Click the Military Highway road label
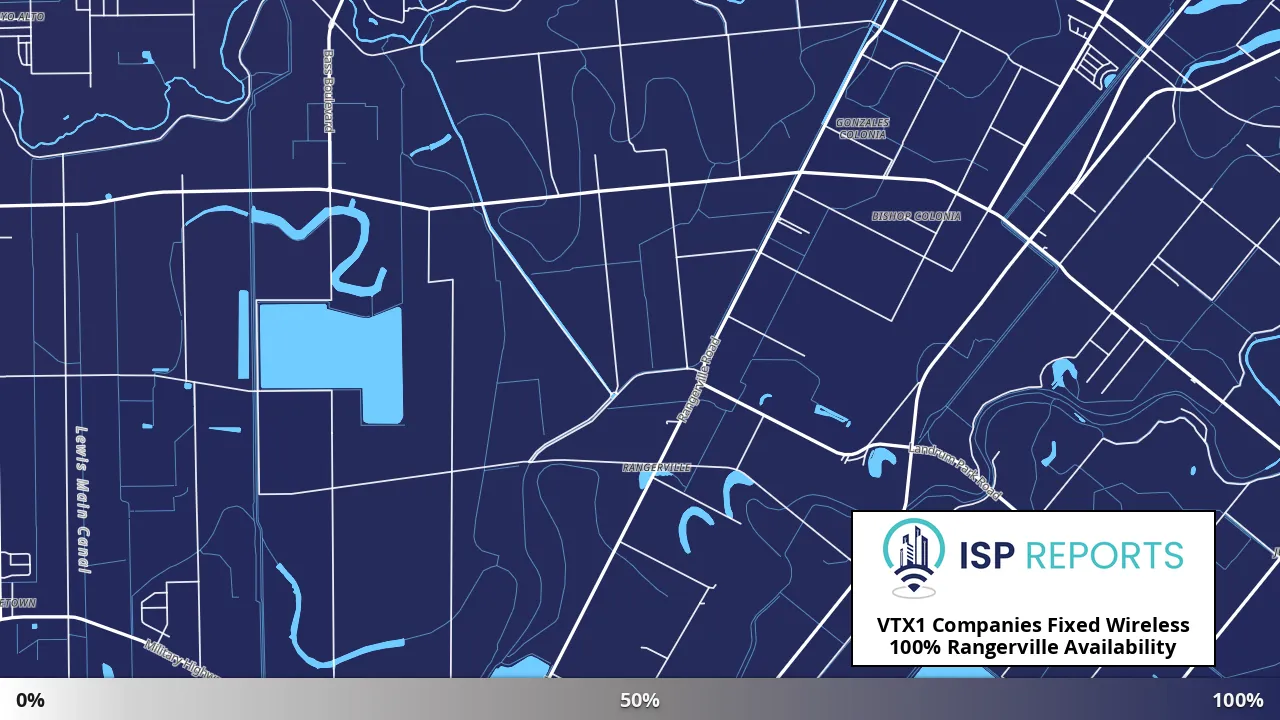This screenshot has height=720, width=1280. pos(182,660)
